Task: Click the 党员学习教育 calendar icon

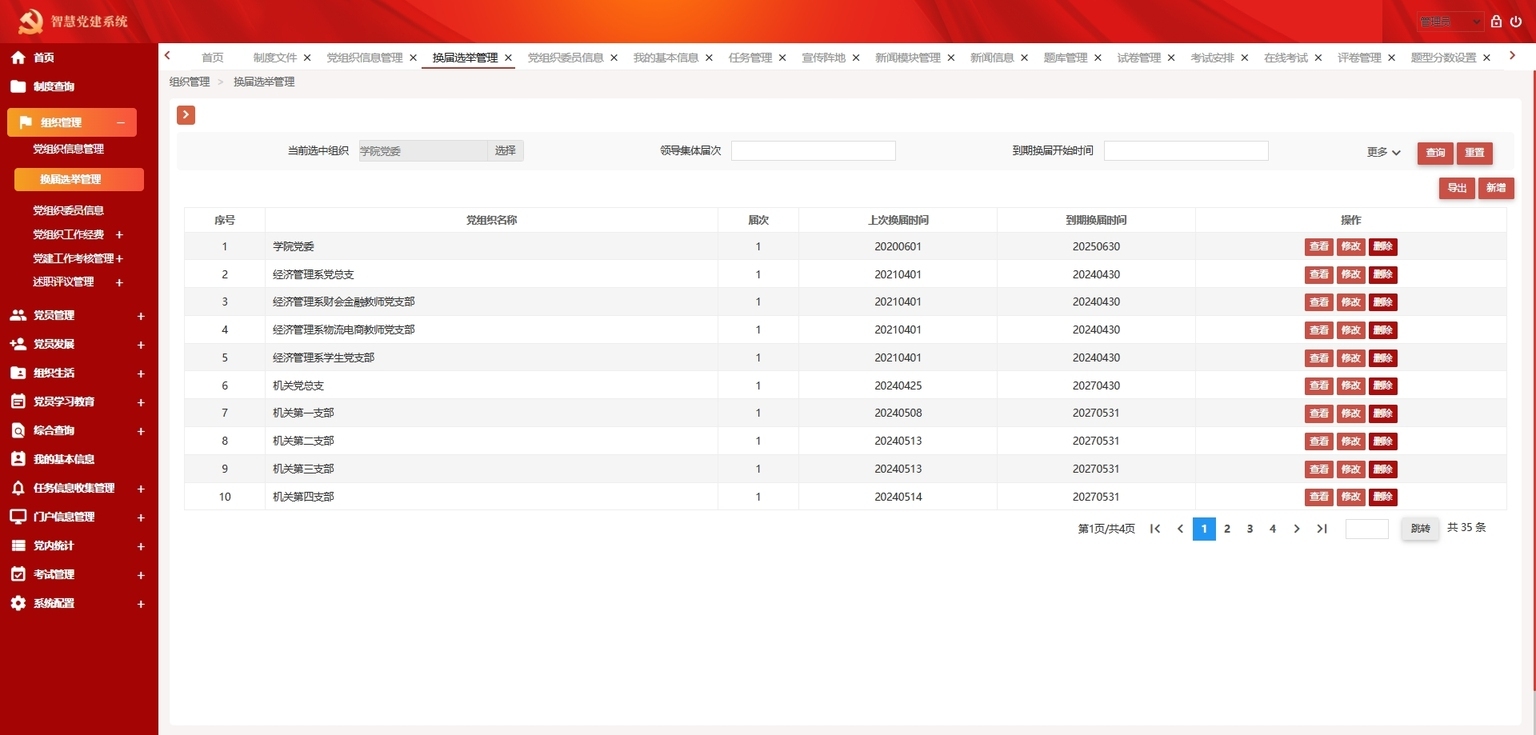Action: [18, 402]
